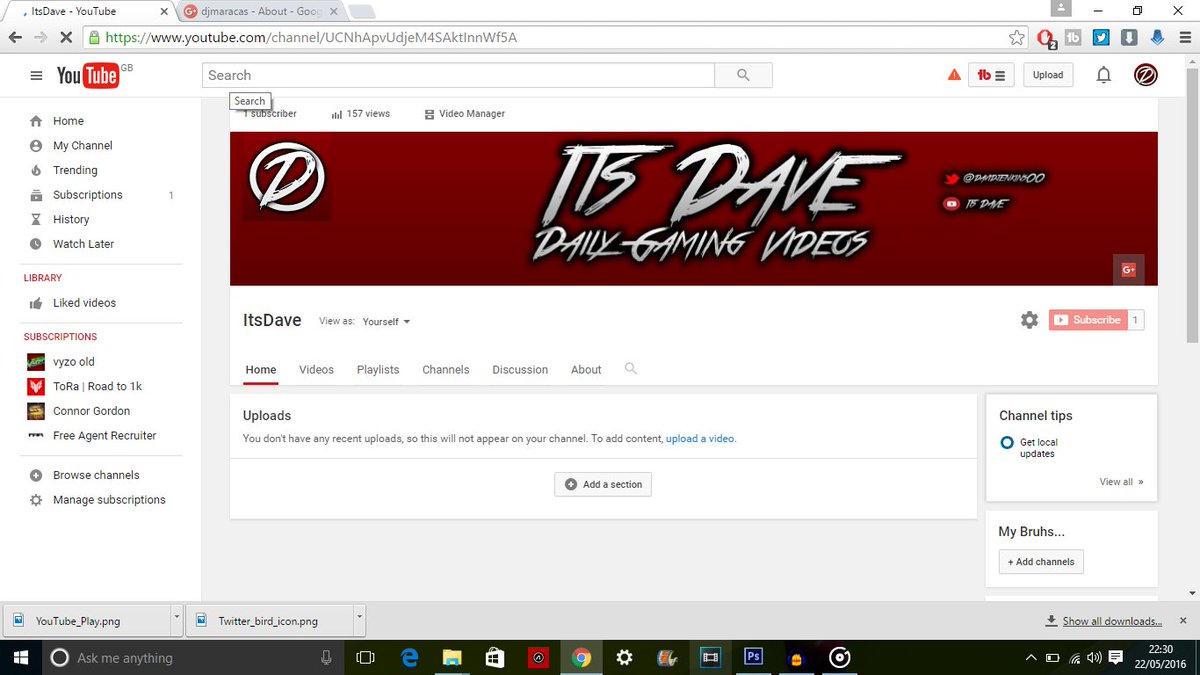1200x675 pixels.
Task: Click the YouTube logo
Action: (88, 75)
